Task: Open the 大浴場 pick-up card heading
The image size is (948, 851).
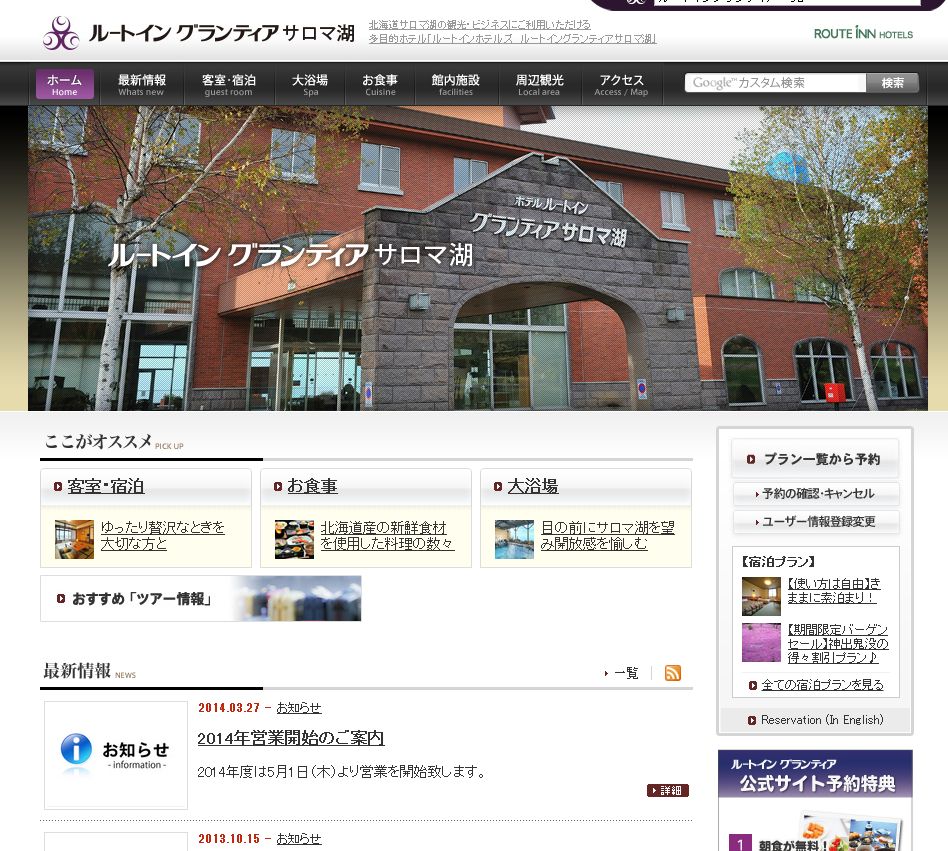Action: pos(533,486)
